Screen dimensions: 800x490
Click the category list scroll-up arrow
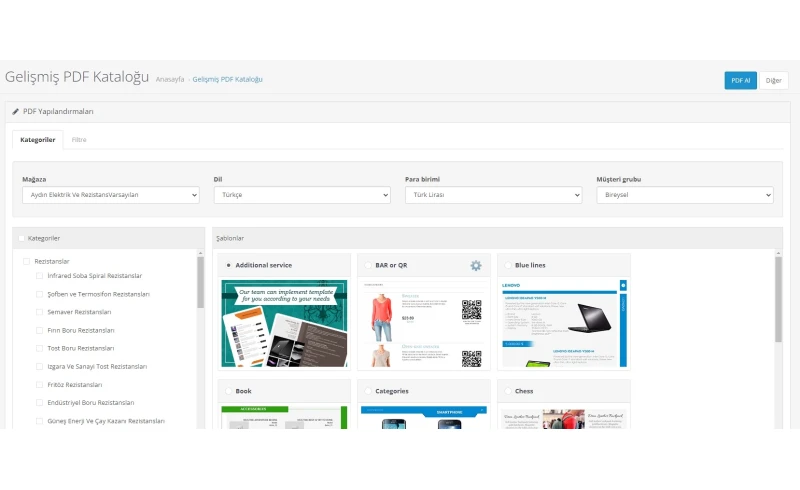[201, 253]
